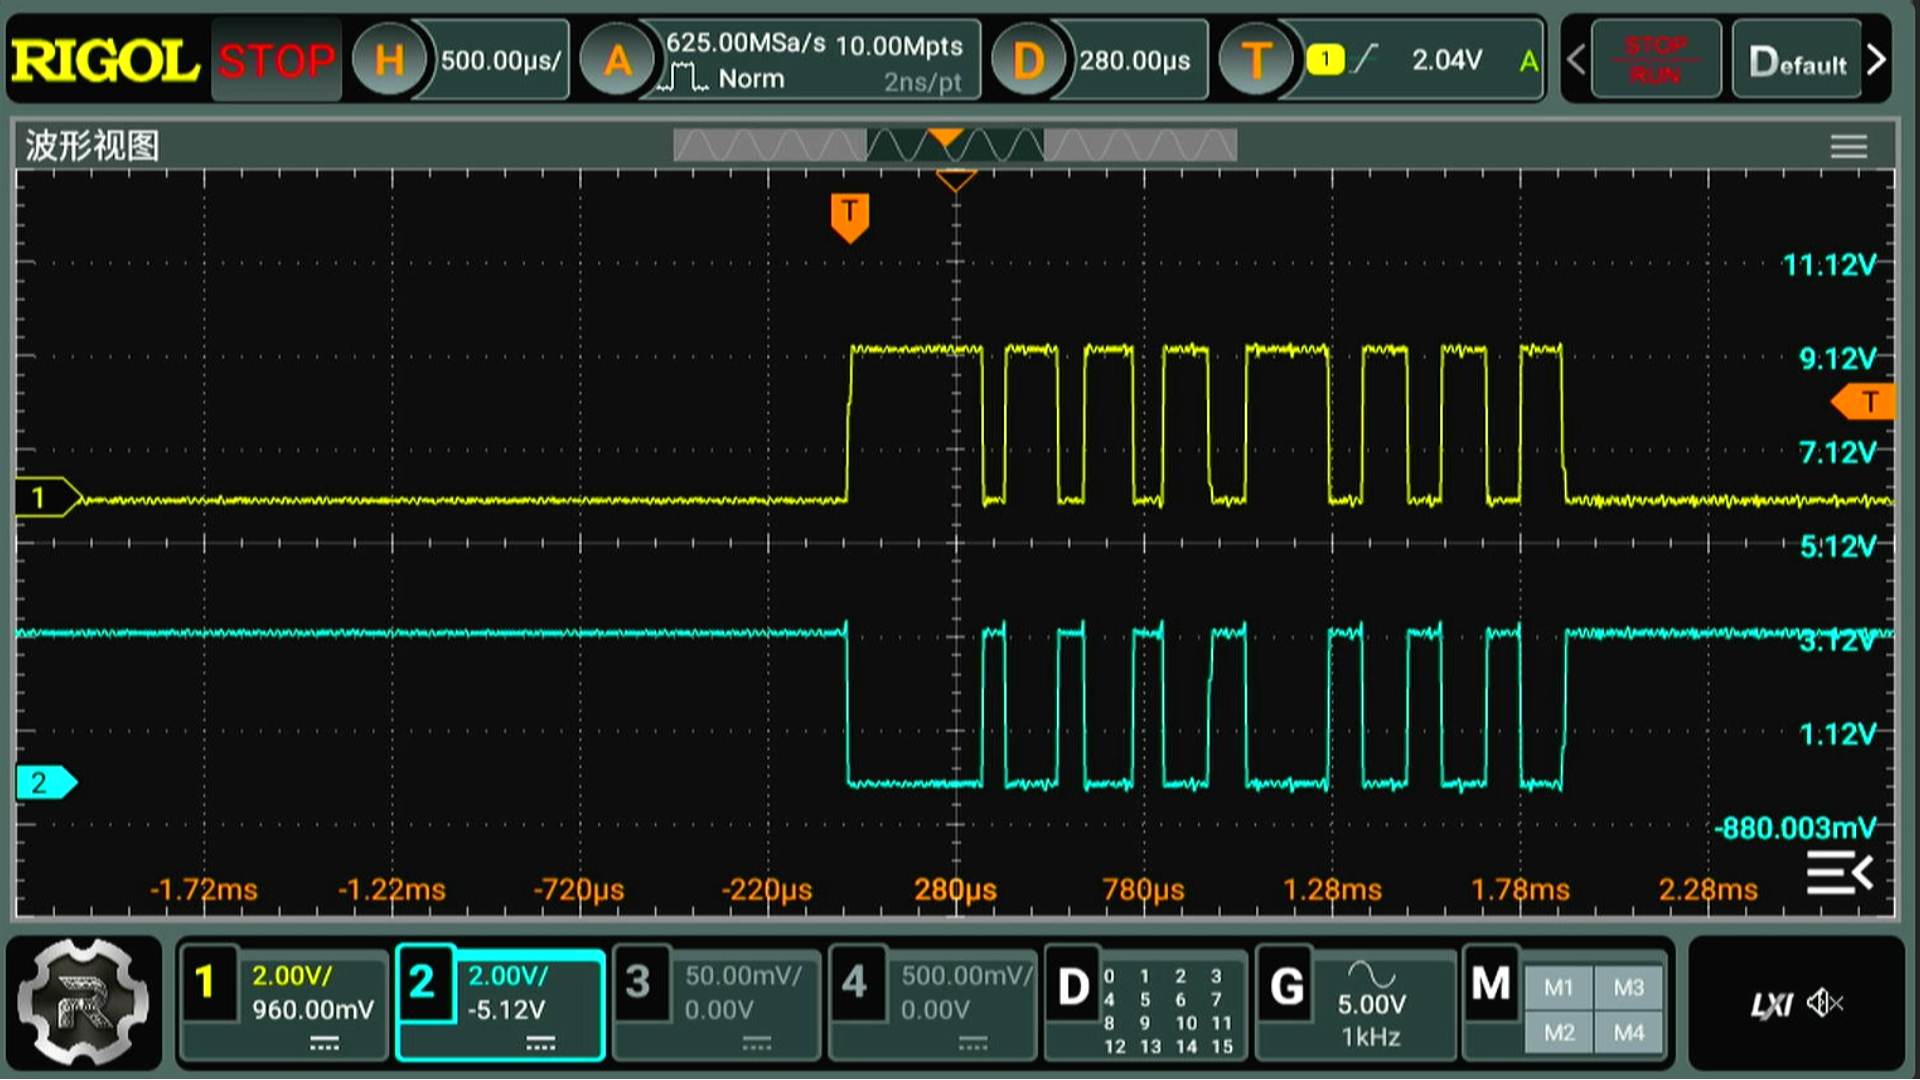Click the trigger level marker at right edge
This screenshot has width=1920, height=1080.
click(x=1866, y=402)
